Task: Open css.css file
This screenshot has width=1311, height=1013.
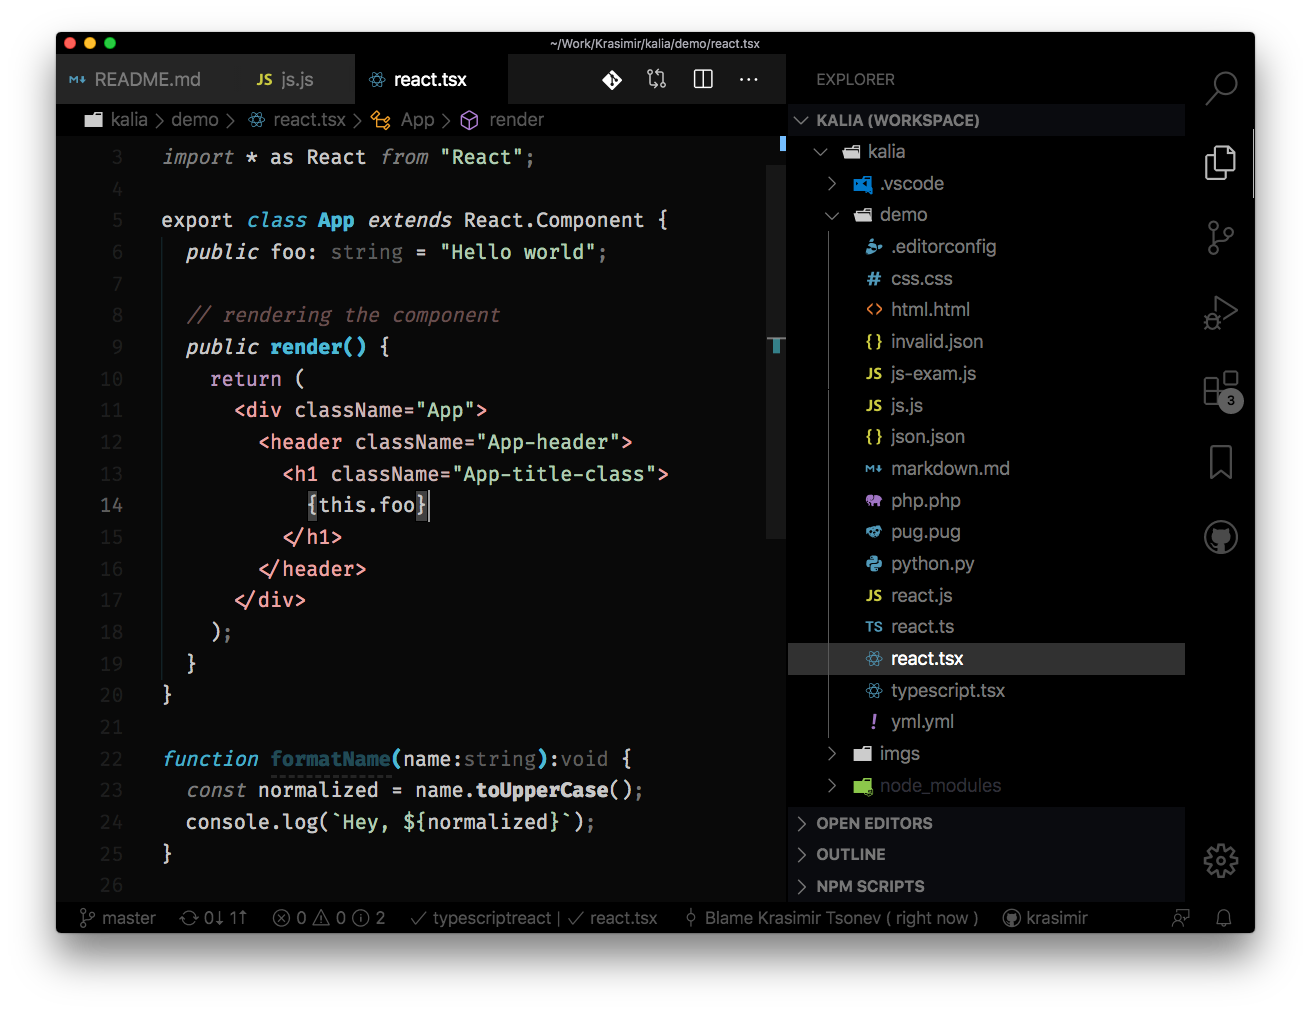Action: click(x=986, y=279)
